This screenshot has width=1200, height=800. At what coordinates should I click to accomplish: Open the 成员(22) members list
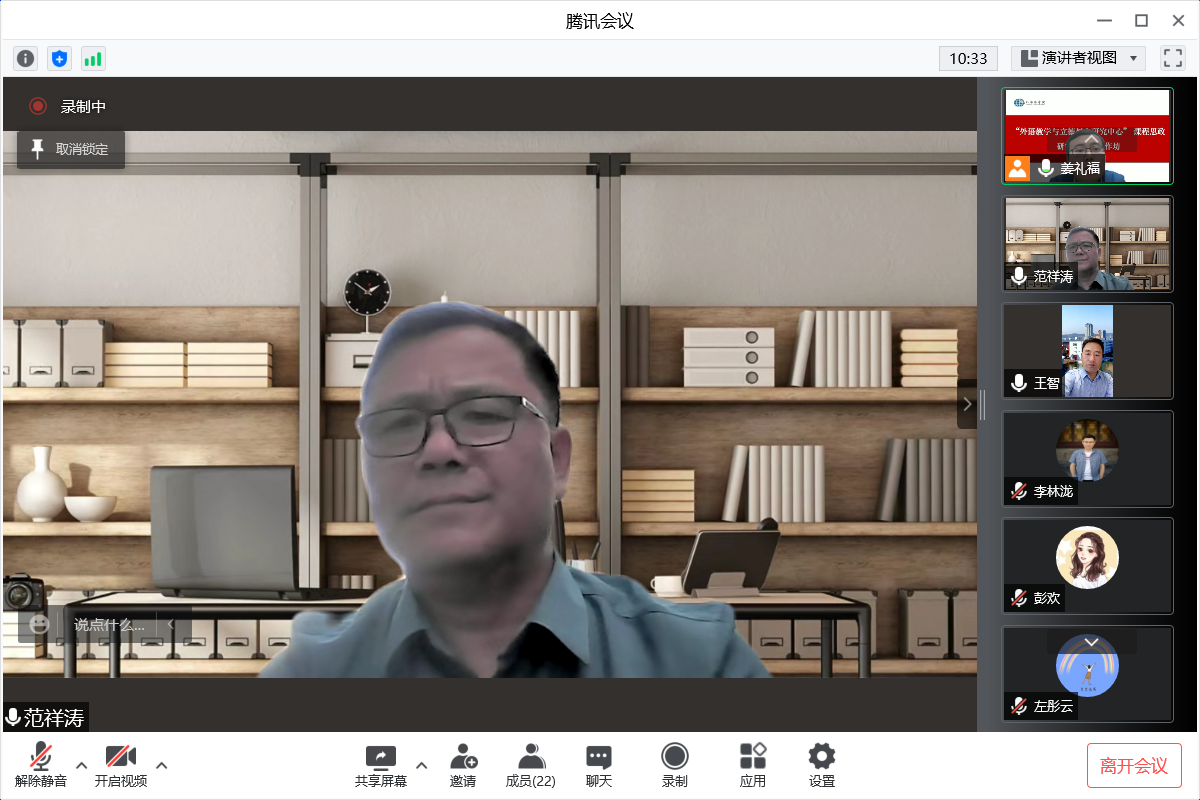(x=531, y=765)
